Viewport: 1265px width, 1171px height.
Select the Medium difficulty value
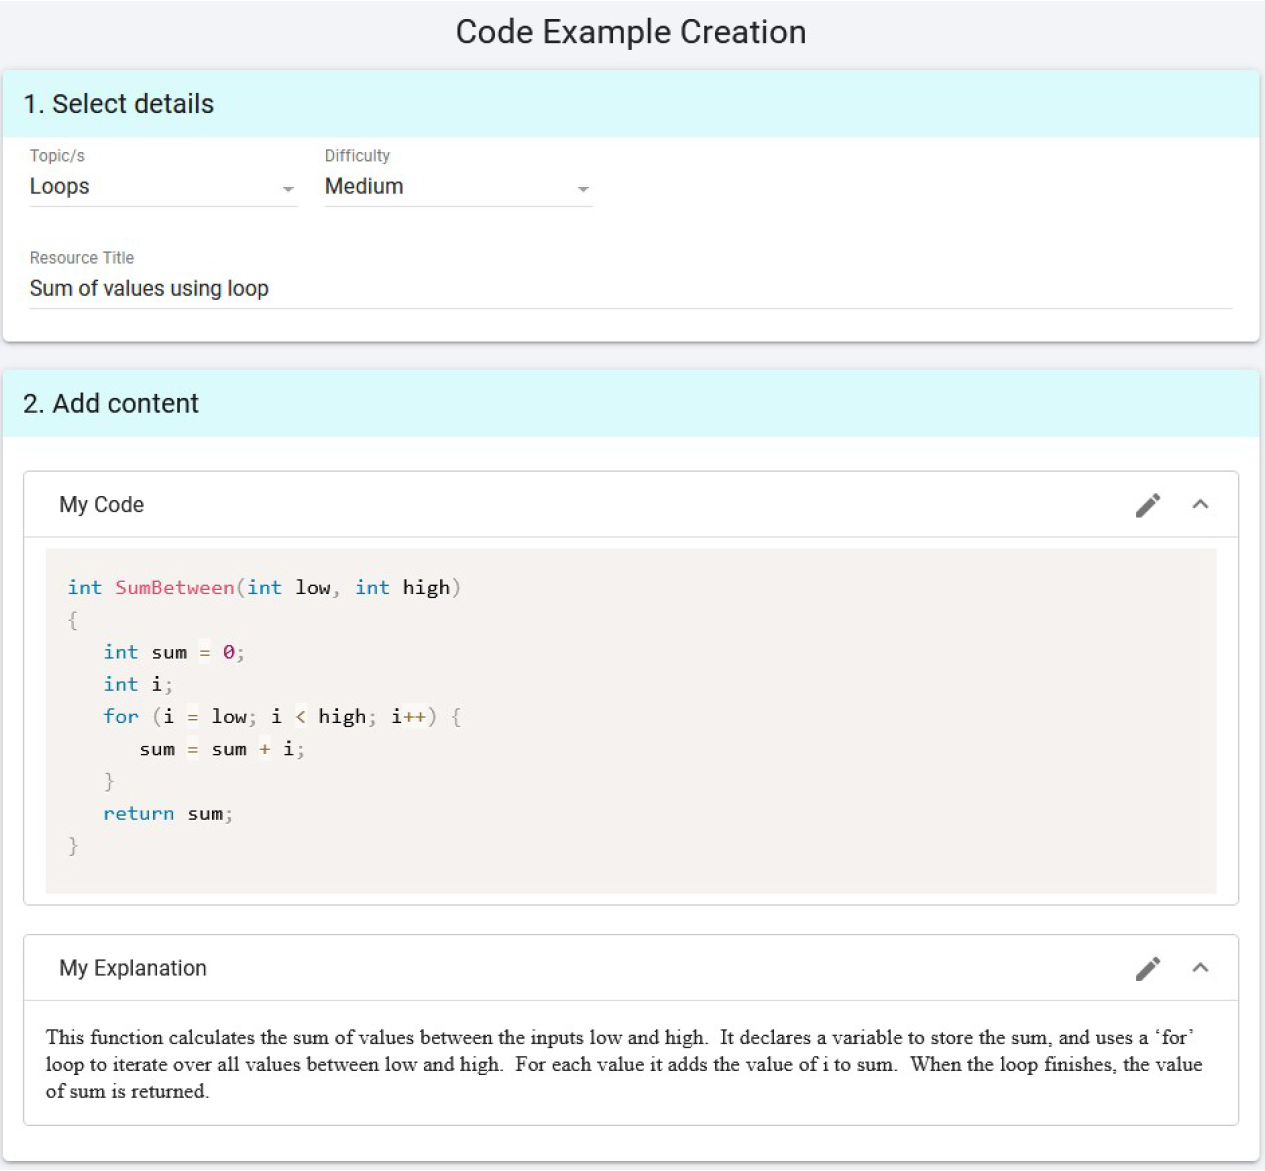(x=364, y=187)
